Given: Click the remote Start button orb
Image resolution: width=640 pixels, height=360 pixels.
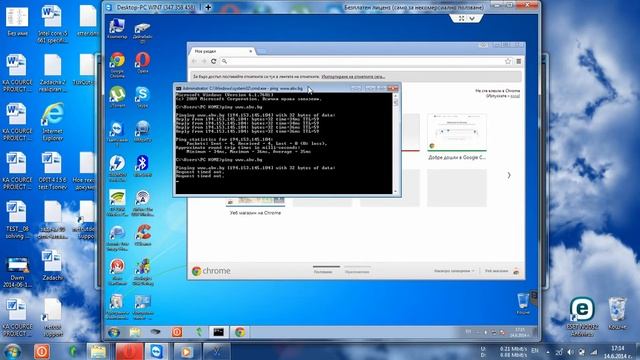Looking at the screenshot, I should [114, 332].
